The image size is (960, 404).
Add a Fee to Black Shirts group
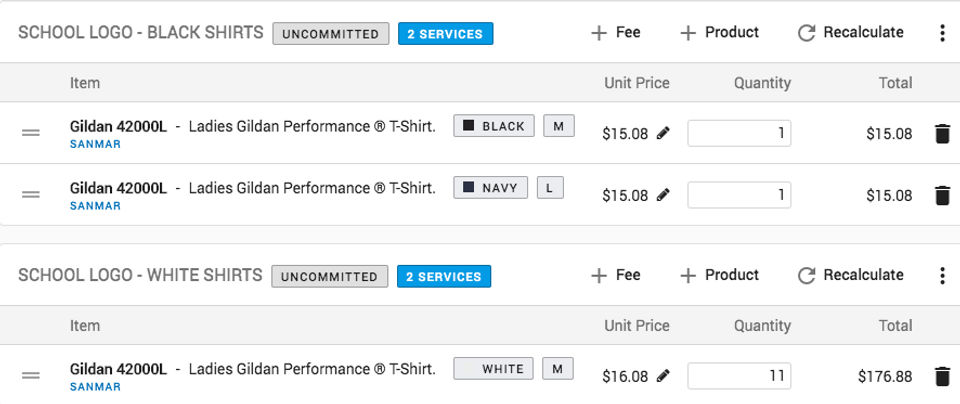pyautogui.click(x=615, y=32)
